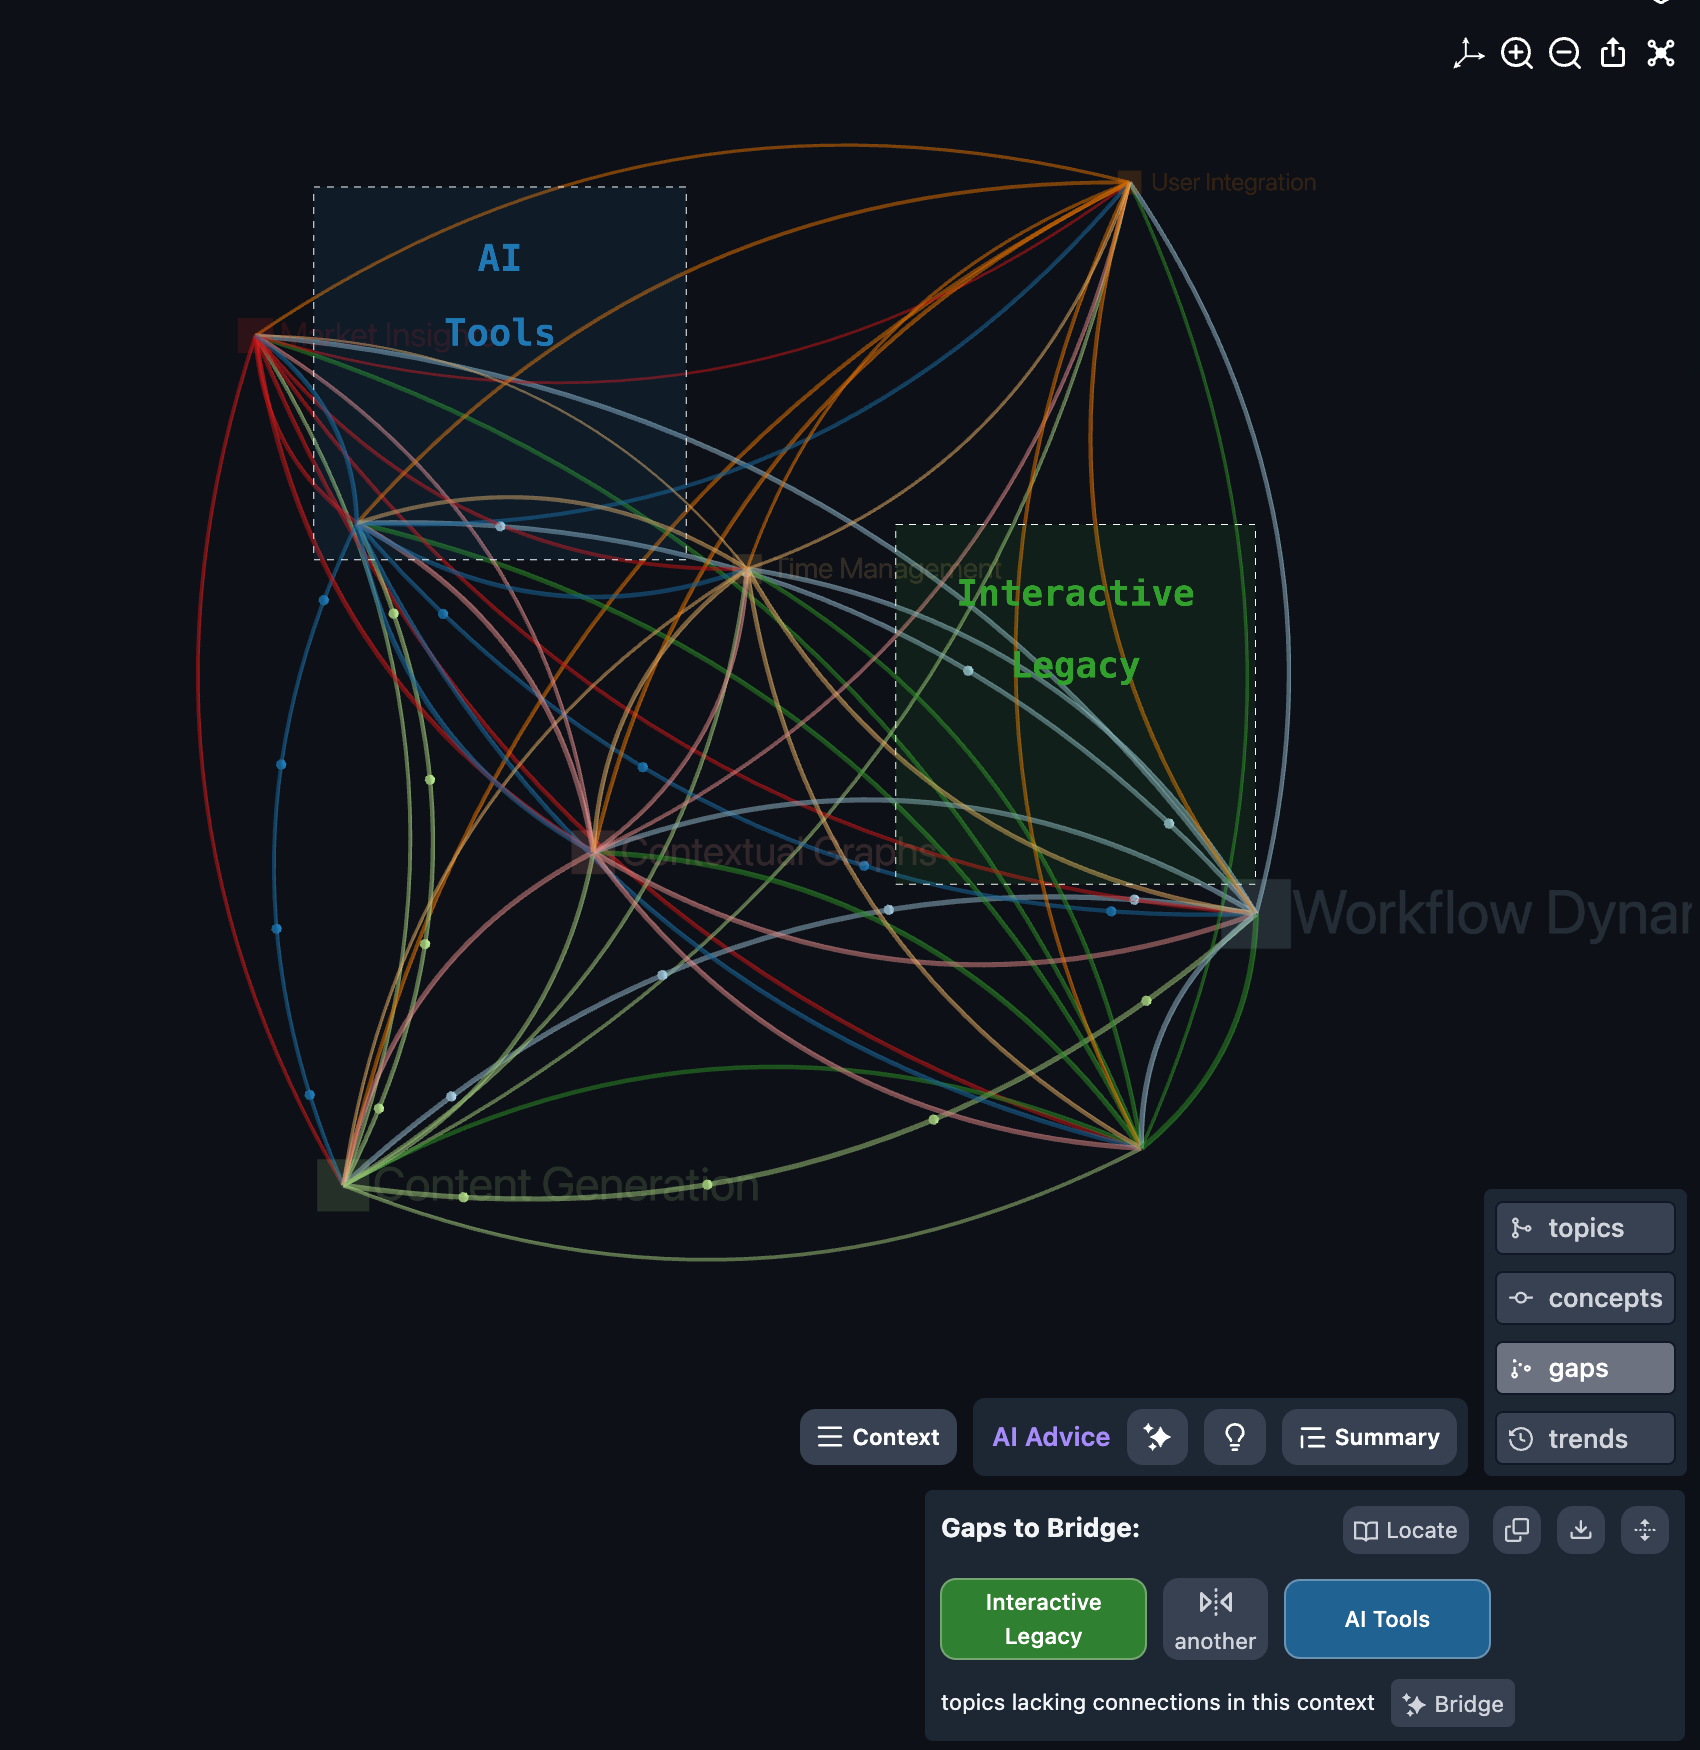1700x1750 pixels.
Task: Select the gaps tab
Action: click(x=1585, y=1368)
